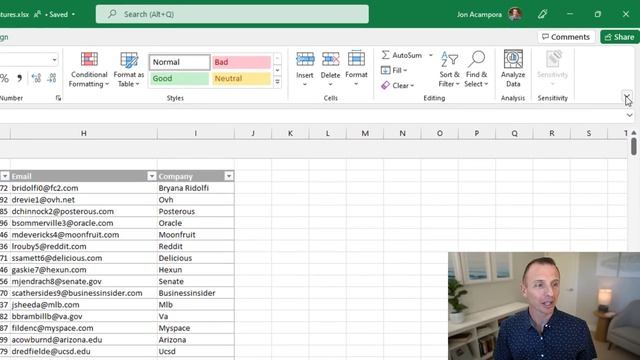Click Decrease Decimal icon
The image size is (640, 360).
[52, 78]
